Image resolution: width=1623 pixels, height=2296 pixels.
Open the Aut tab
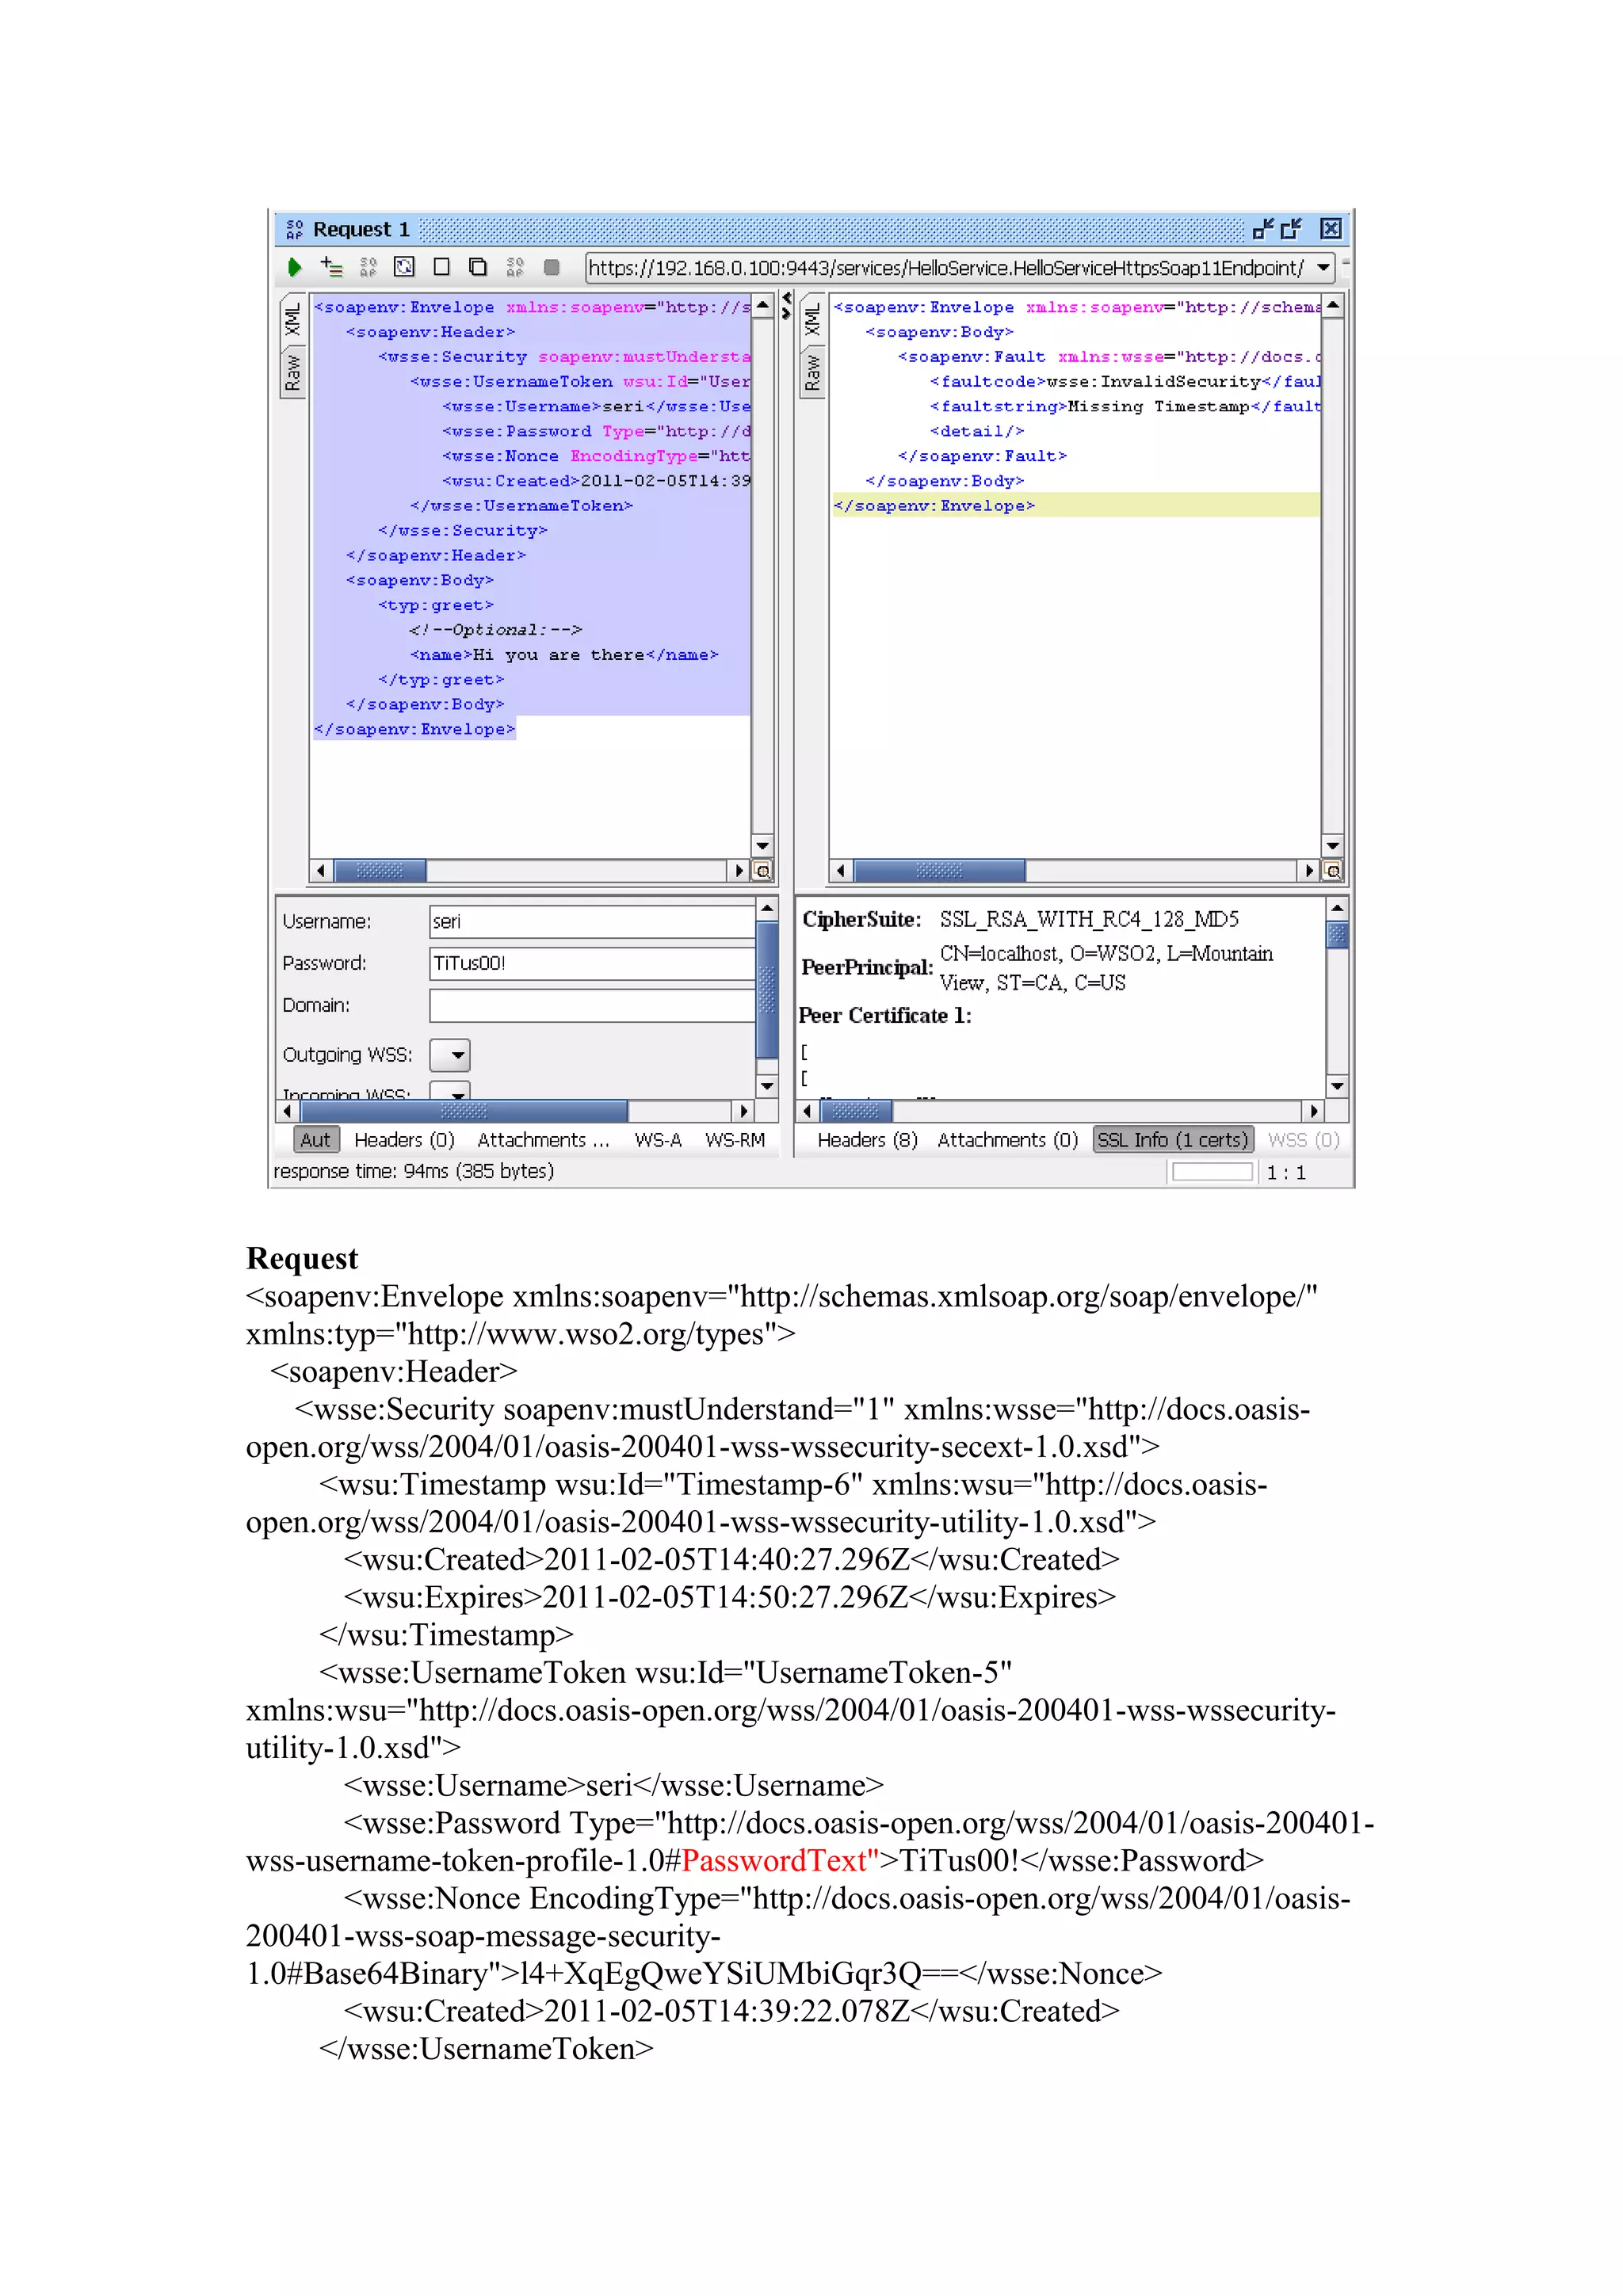pyautogui.click(x=315, y=1140)
